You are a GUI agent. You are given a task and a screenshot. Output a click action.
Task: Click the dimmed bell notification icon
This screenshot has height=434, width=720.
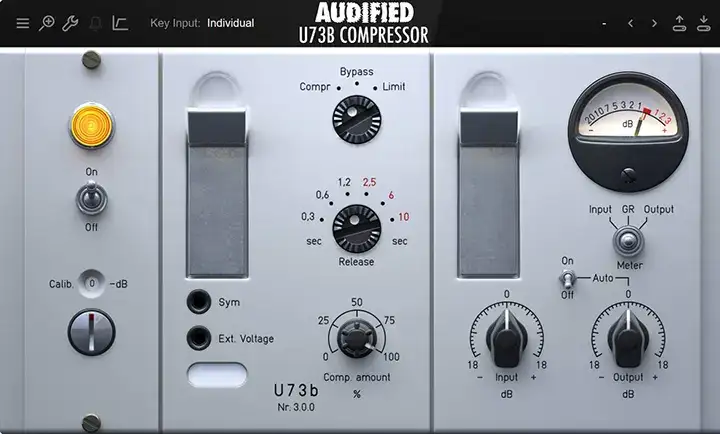(96, 23)
